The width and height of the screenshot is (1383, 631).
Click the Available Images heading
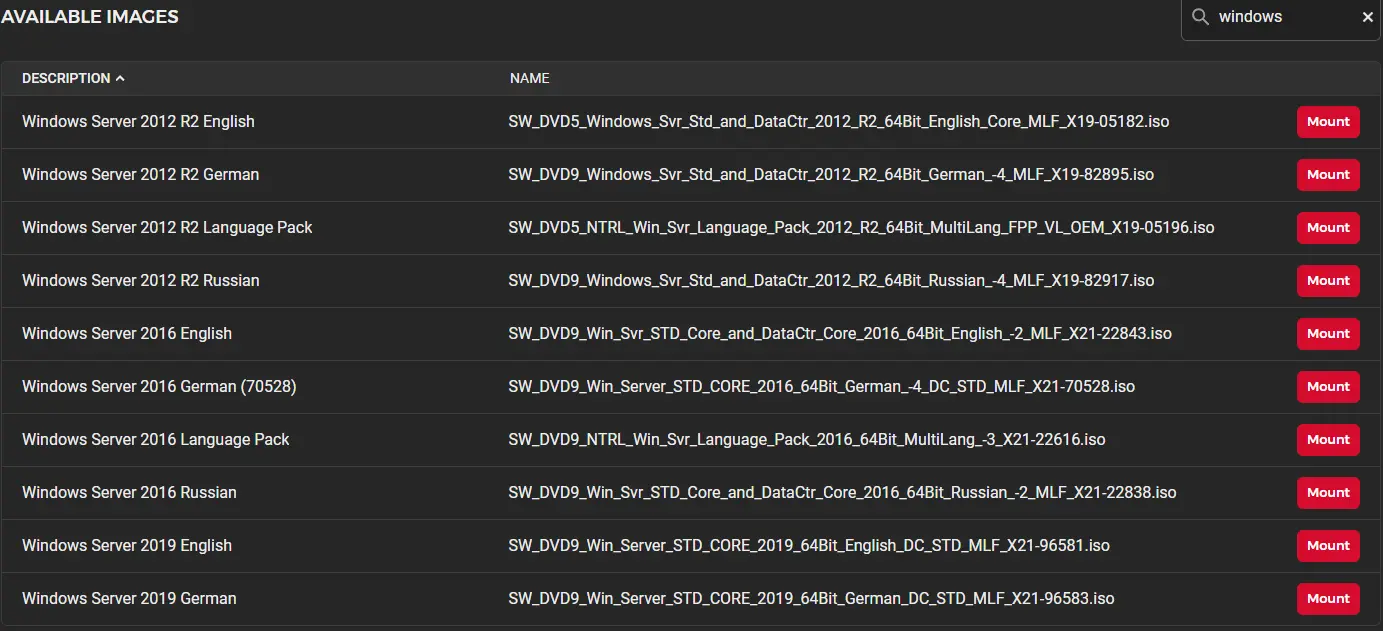(x=90, y=17)
